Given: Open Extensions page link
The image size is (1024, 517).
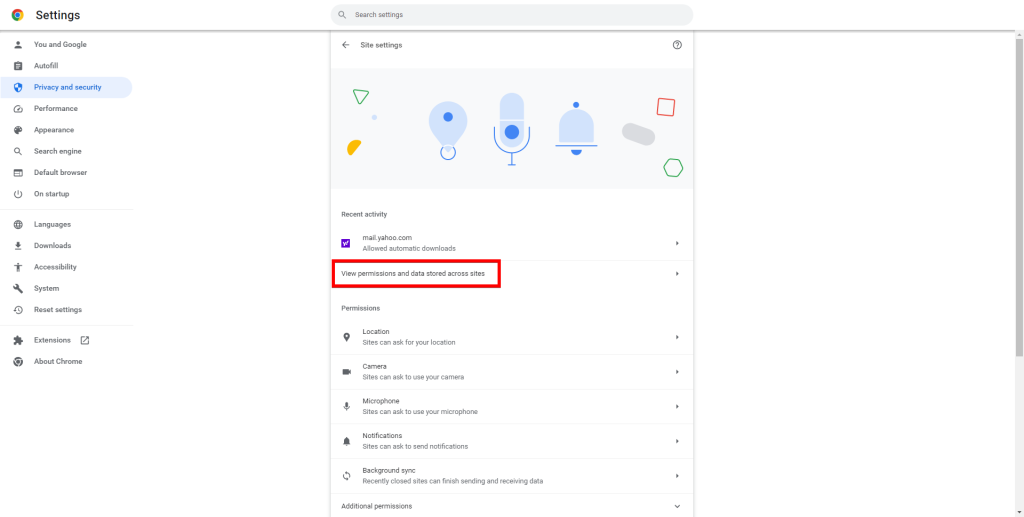Looking at the screenshot, I should point(66,340).
